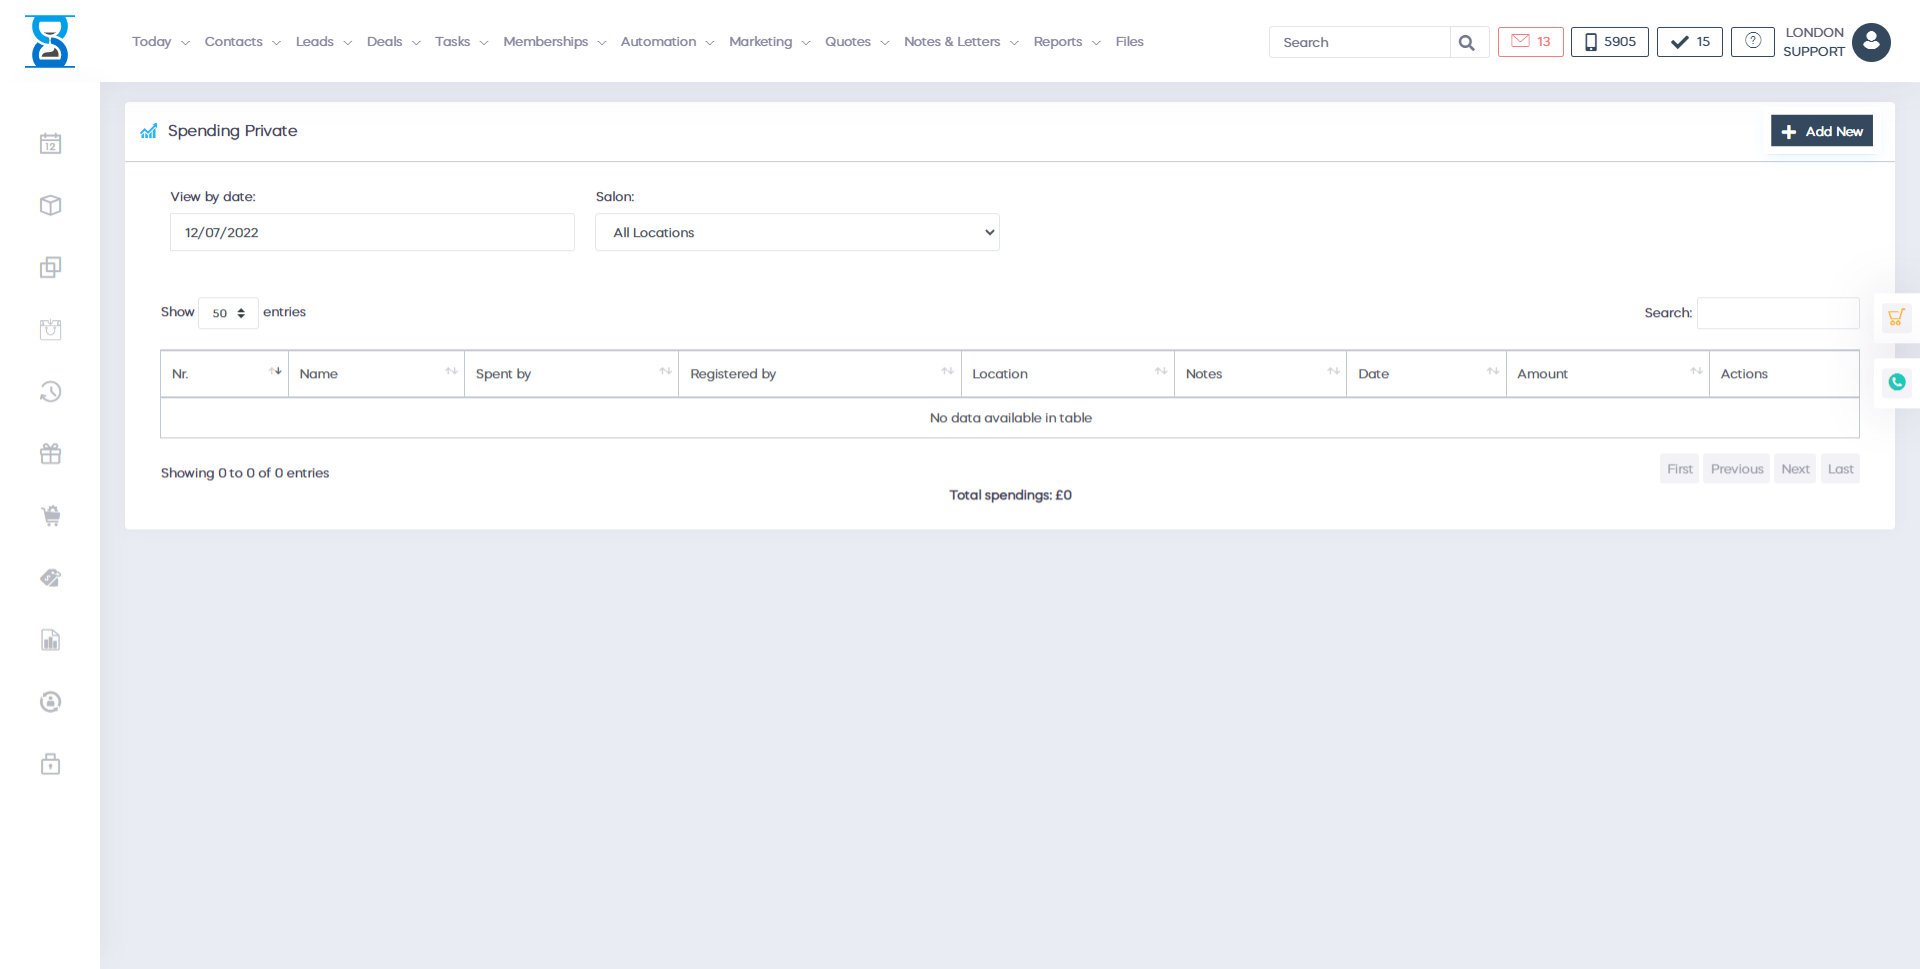Open the calendar icon in the sidebar
Viewport: 1920px width, 969px height.
(x=50, y=143)
